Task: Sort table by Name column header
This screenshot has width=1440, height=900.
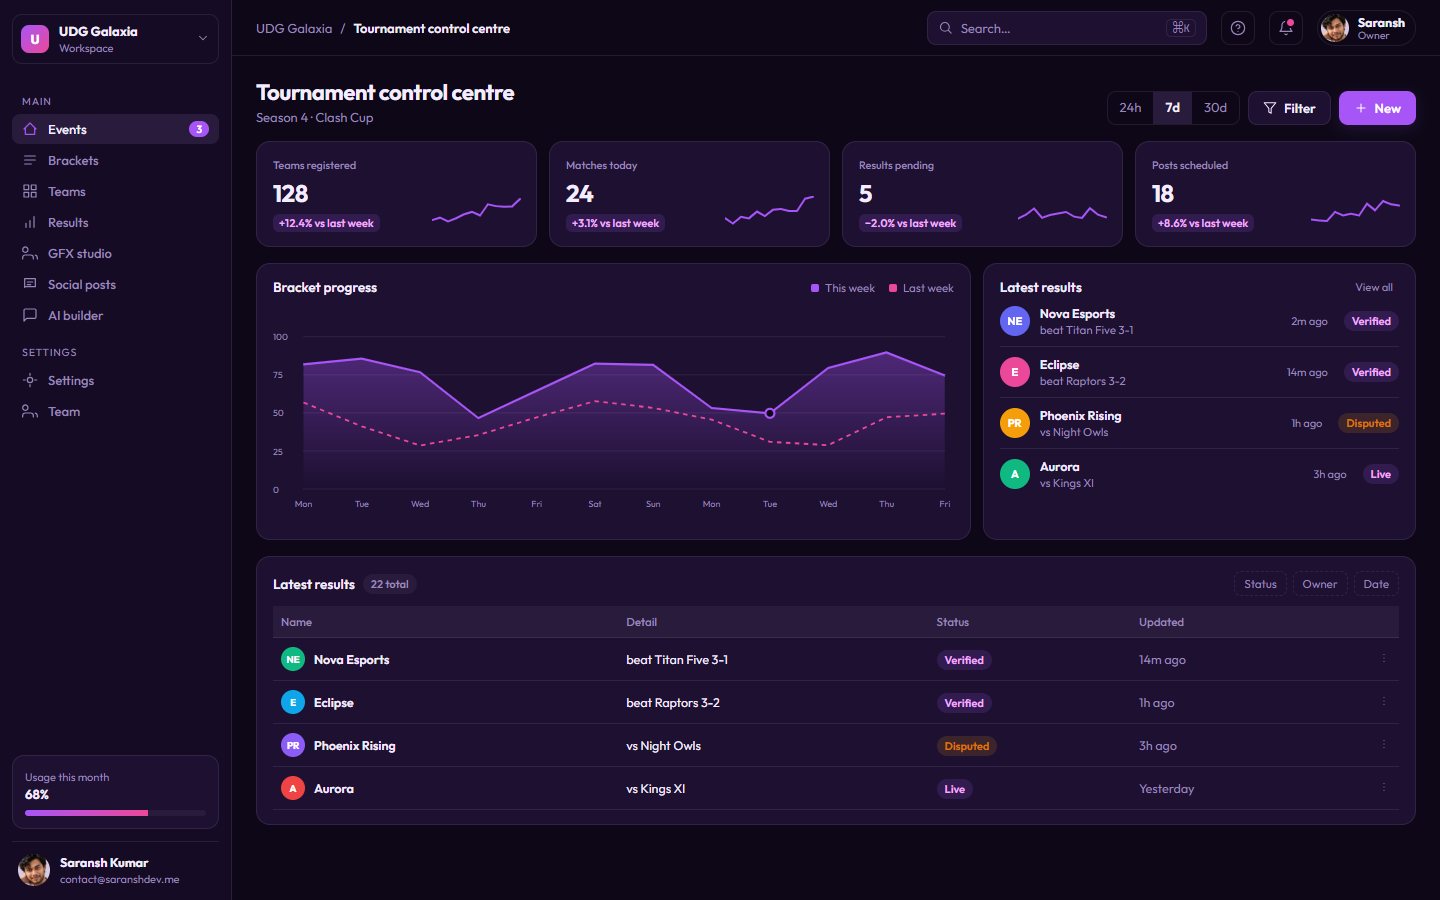Action: (296, 622)
